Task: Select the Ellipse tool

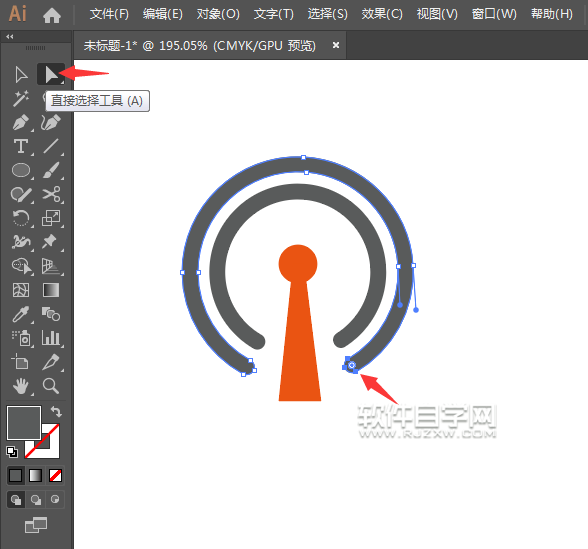Action: [21, 170]
